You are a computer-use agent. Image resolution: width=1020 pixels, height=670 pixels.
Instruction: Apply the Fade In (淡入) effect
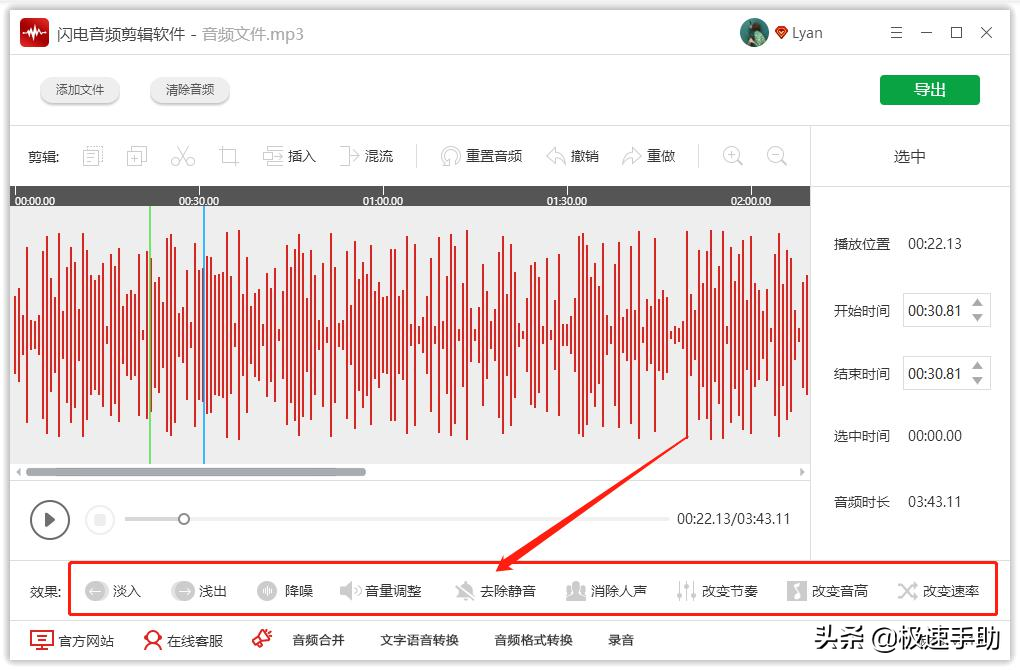pyautogui.click(x=113, y=590)
